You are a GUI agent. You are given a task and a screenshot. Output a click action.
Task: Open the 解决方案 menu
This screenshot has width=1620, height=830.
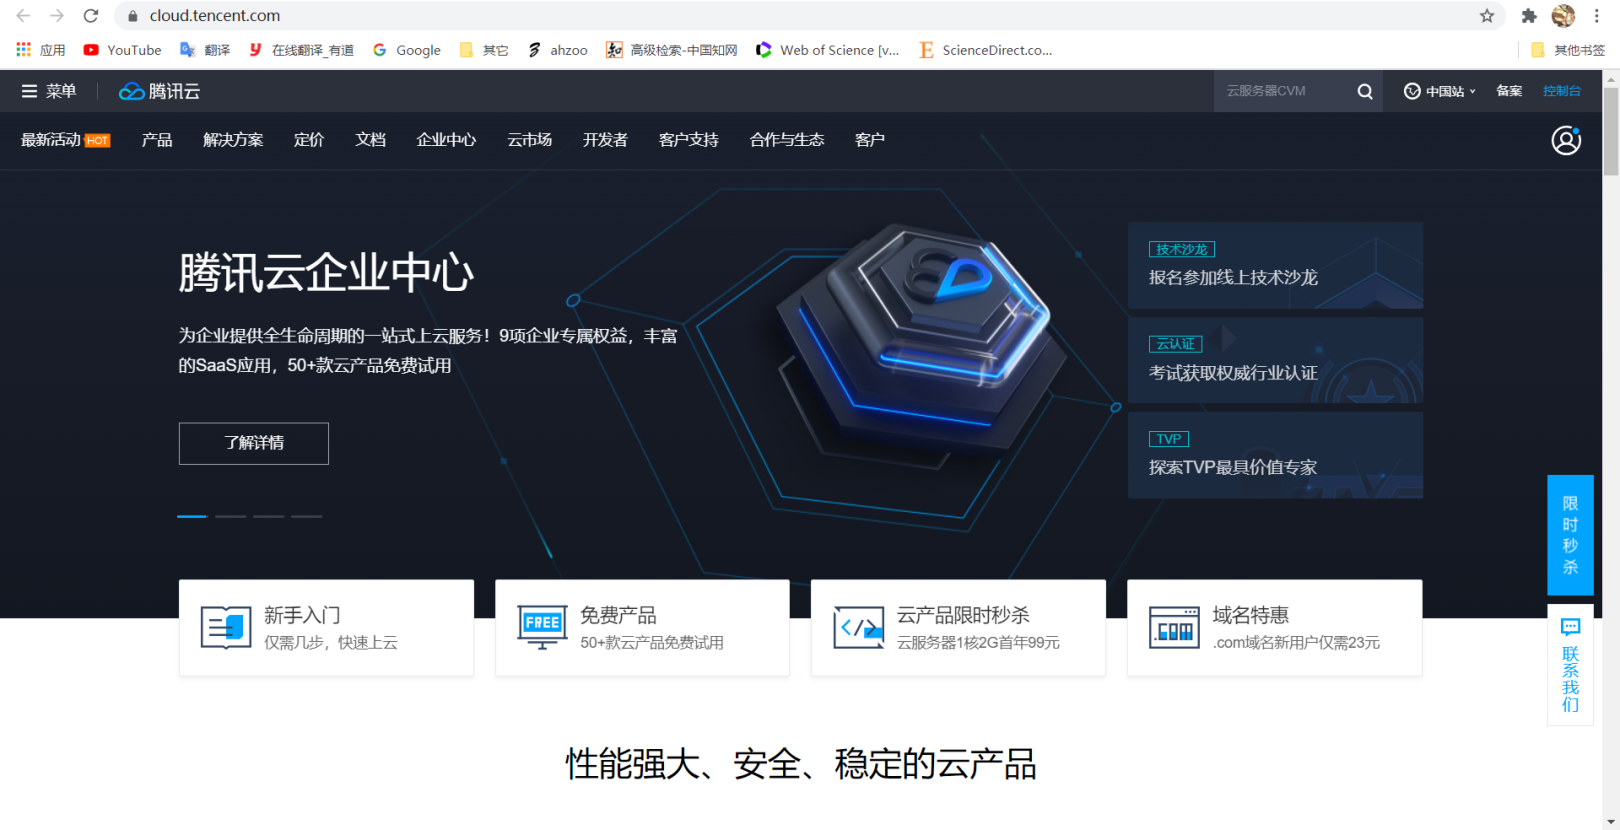tap(233, 140)
